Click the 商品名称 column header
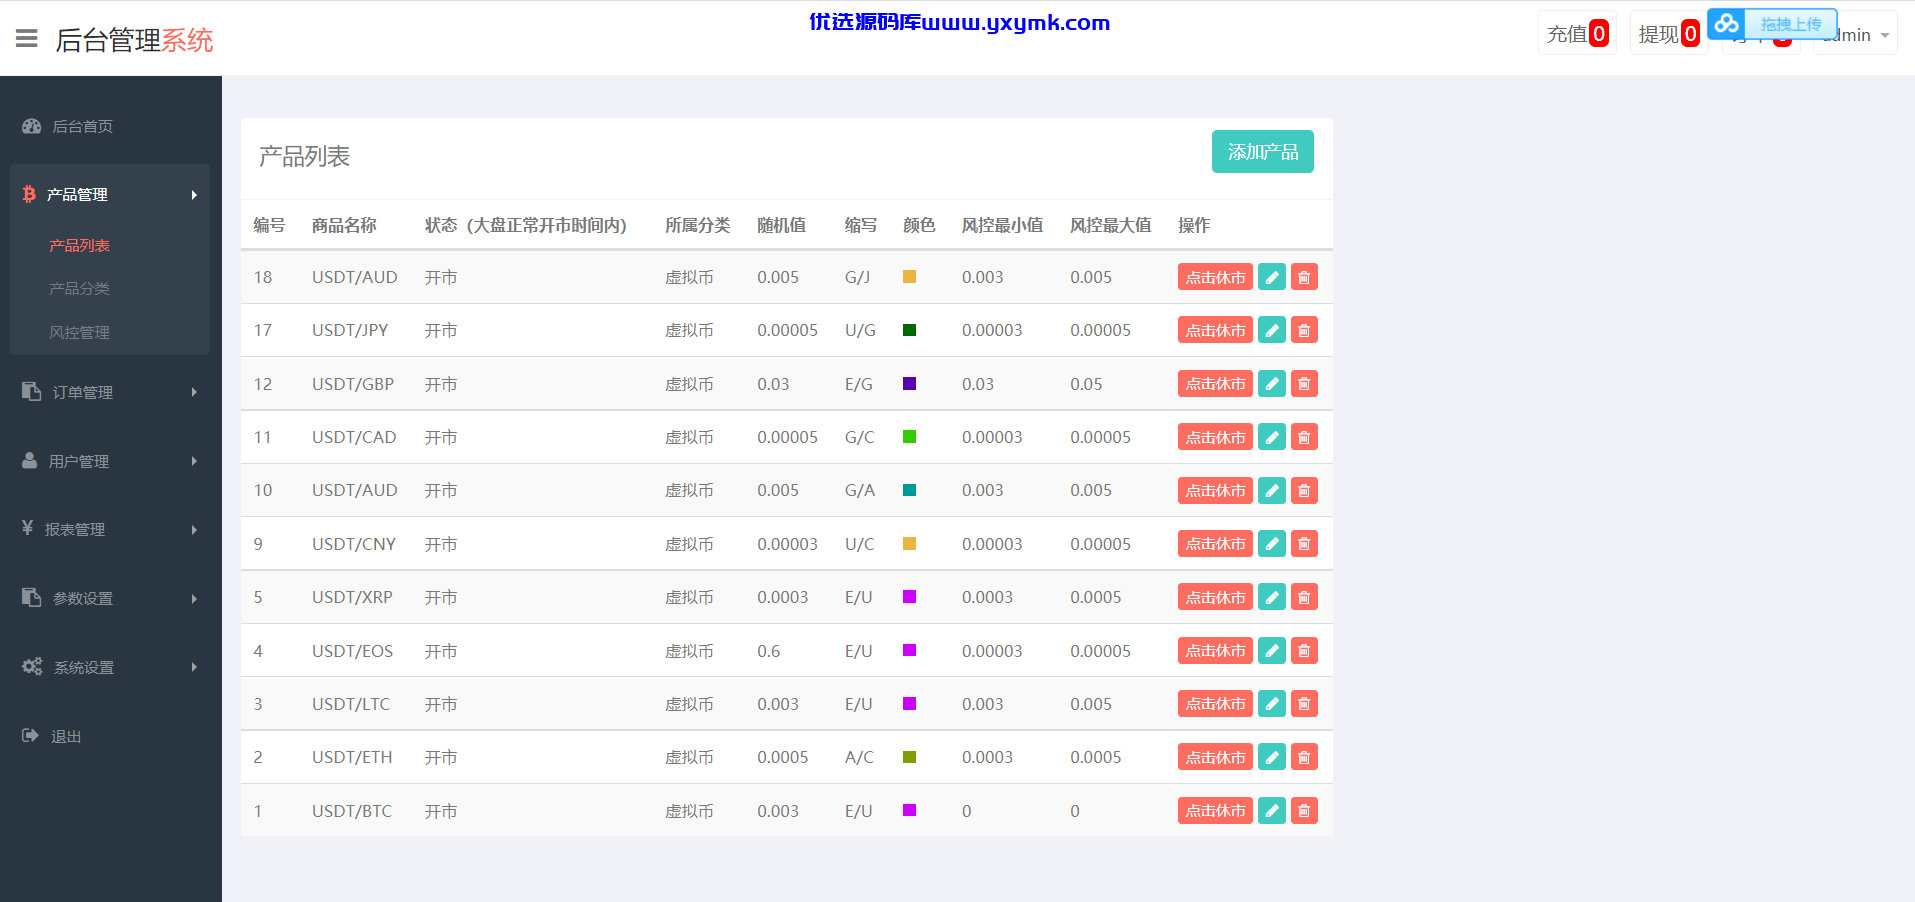1915x902 pixels. (x=344, y=225)
